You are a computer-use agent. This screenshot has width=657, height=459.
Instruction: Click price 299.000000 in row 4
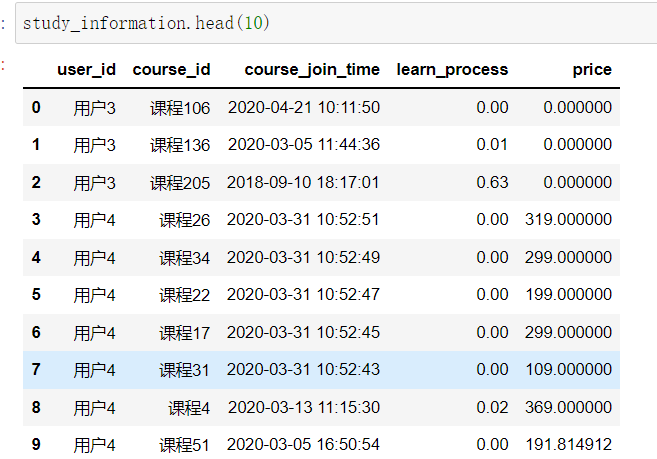(569, 257)
